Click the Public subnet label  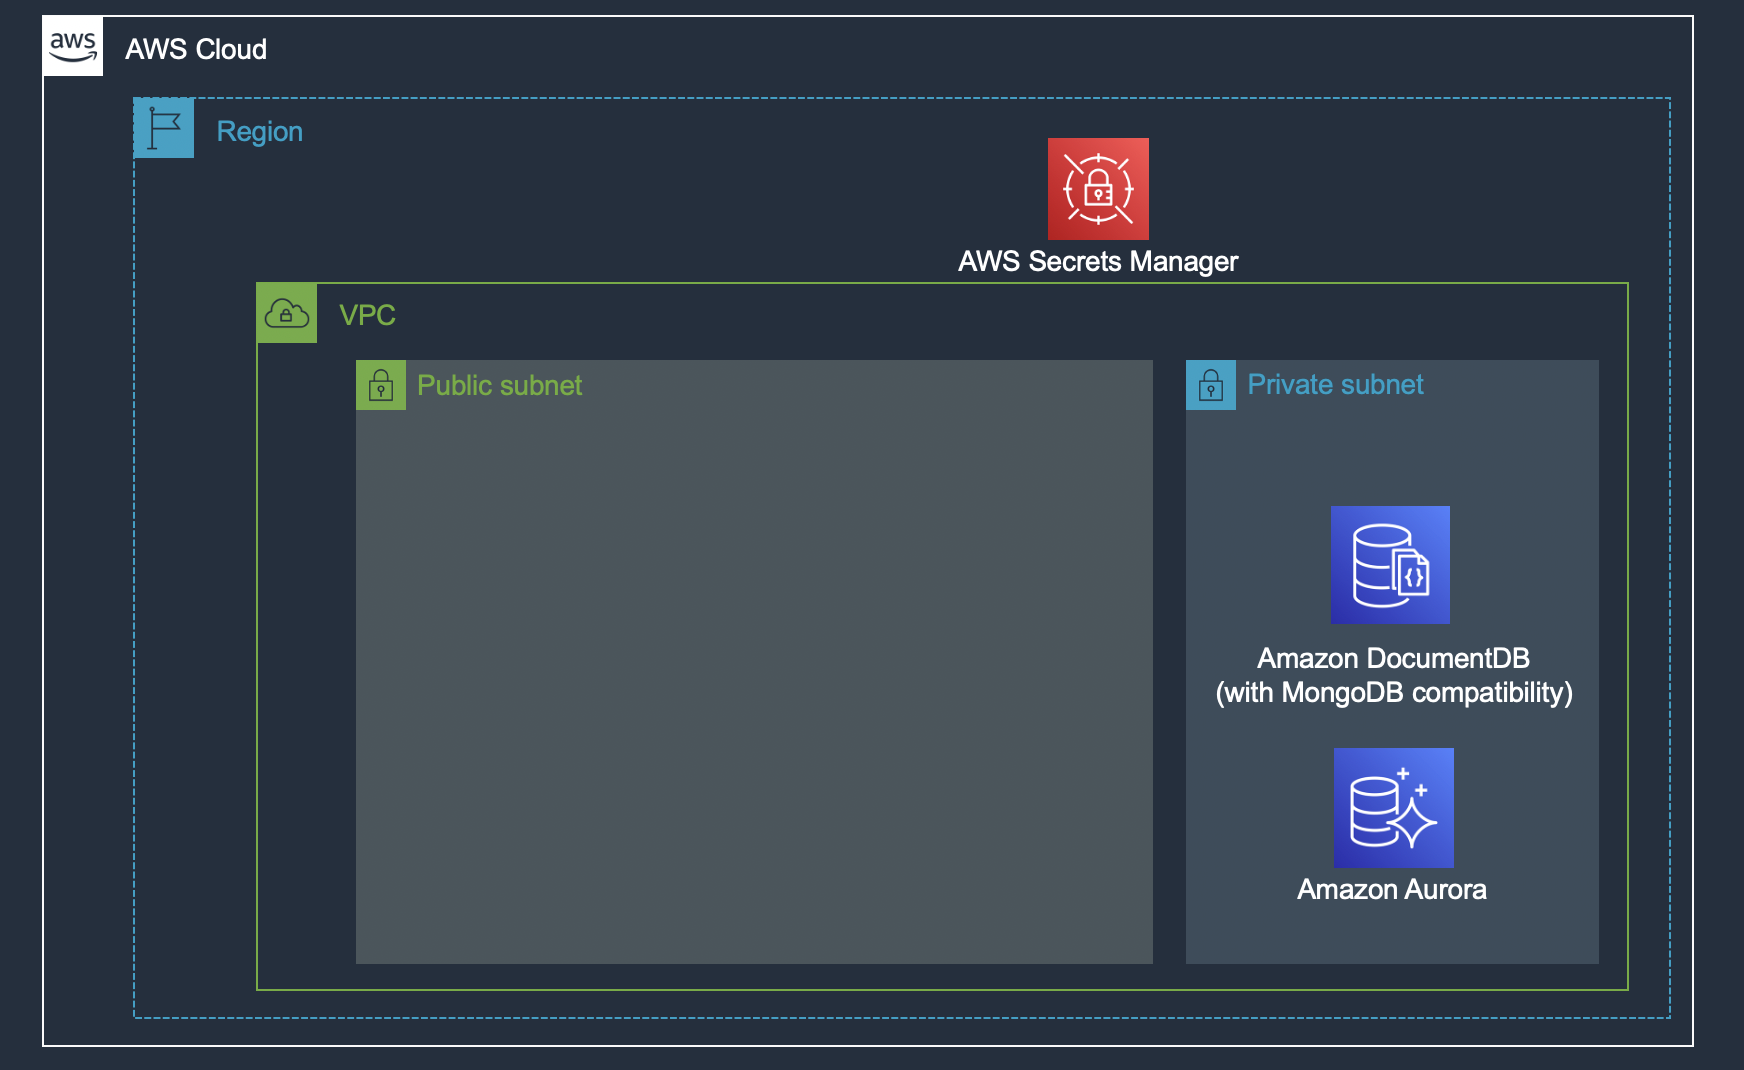[499, 385]
